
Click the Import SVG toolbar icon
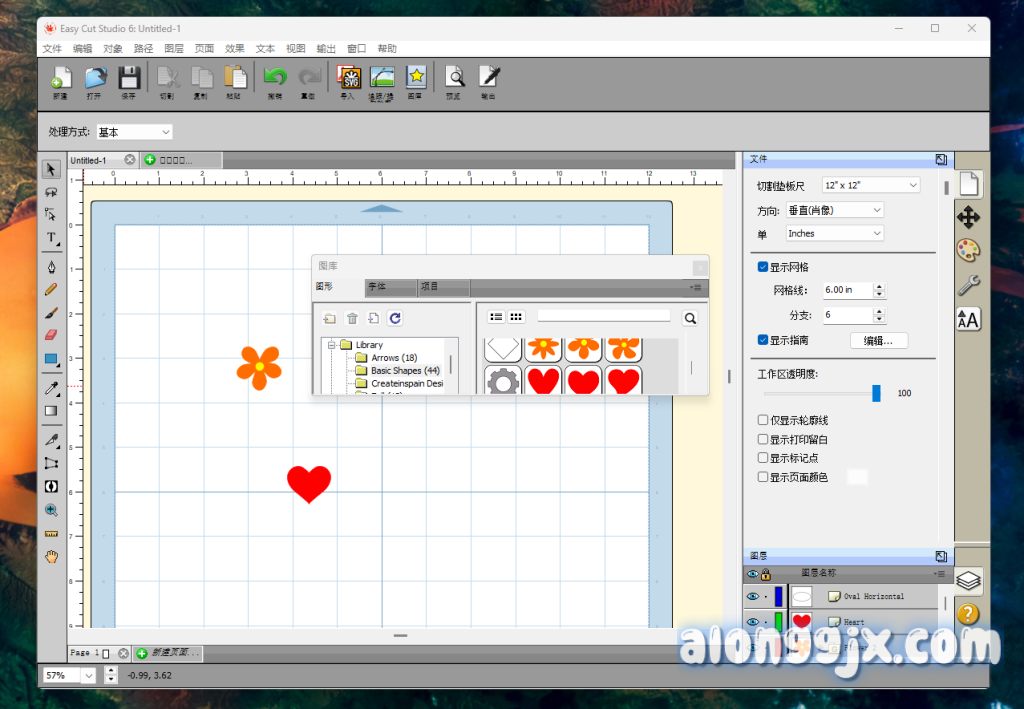point(348,78)
